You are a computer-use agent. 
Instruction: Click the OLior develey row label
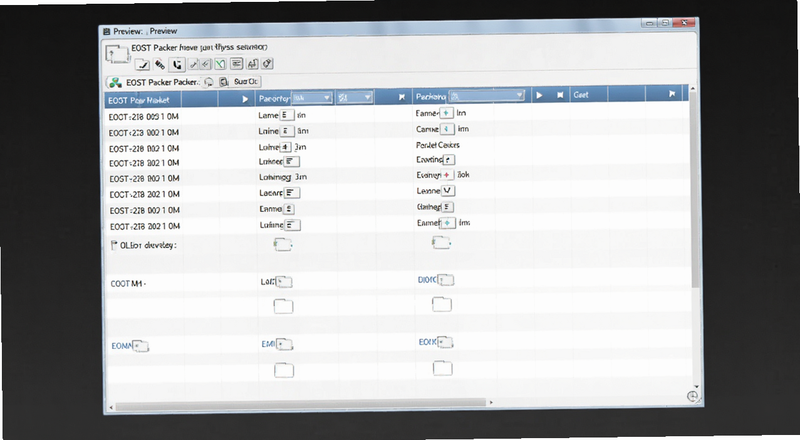point(148,246)
